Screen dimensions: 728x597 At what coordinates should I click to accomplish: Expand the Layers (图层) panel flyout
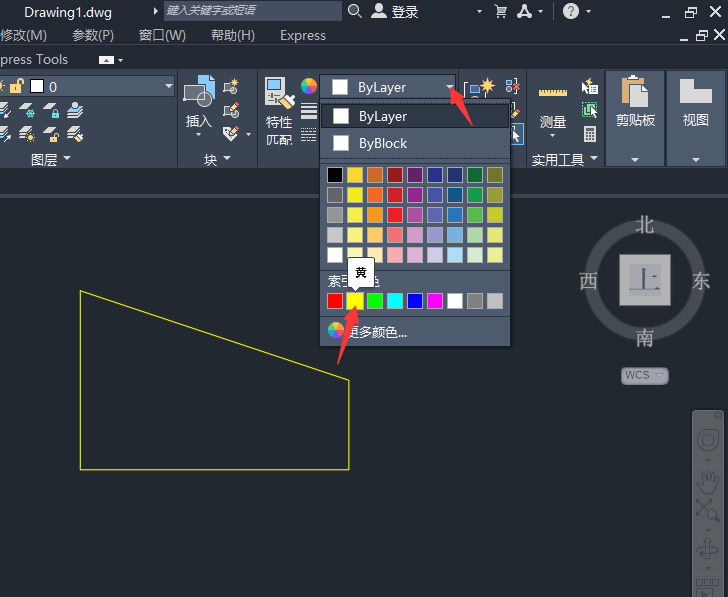[51, 159]
